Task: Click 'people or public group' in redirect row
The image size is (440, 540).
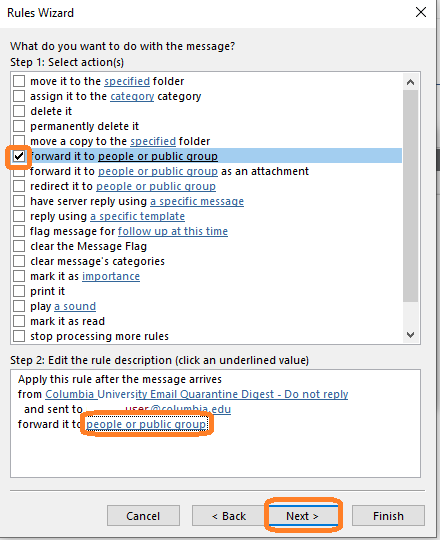Action: click(156, 186)
